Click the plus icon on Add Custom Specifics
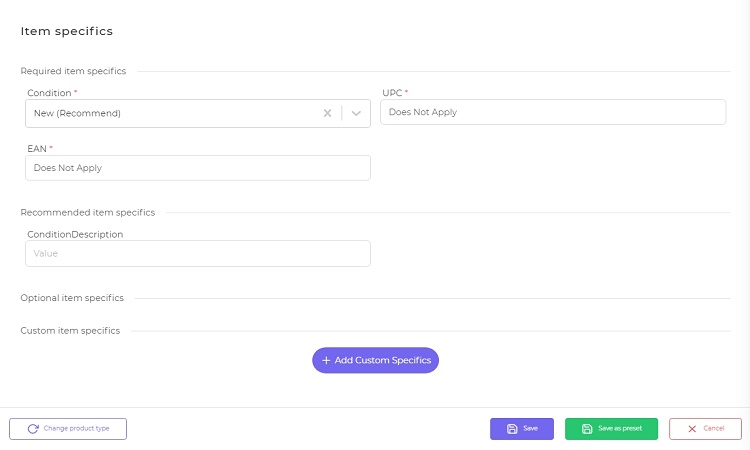Viewport: 750px width, 450px height. tap(326, 361)
